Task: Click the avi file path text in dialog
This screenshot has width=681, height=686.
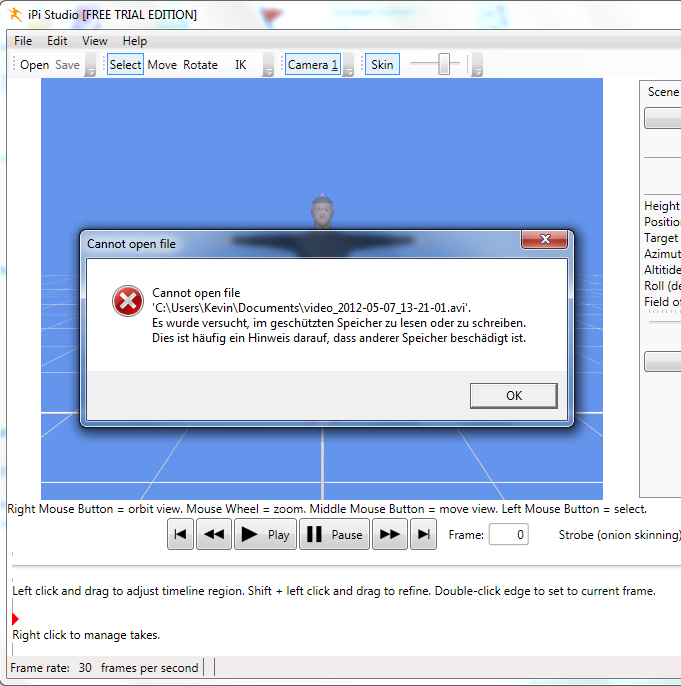Action: point(311,308)
